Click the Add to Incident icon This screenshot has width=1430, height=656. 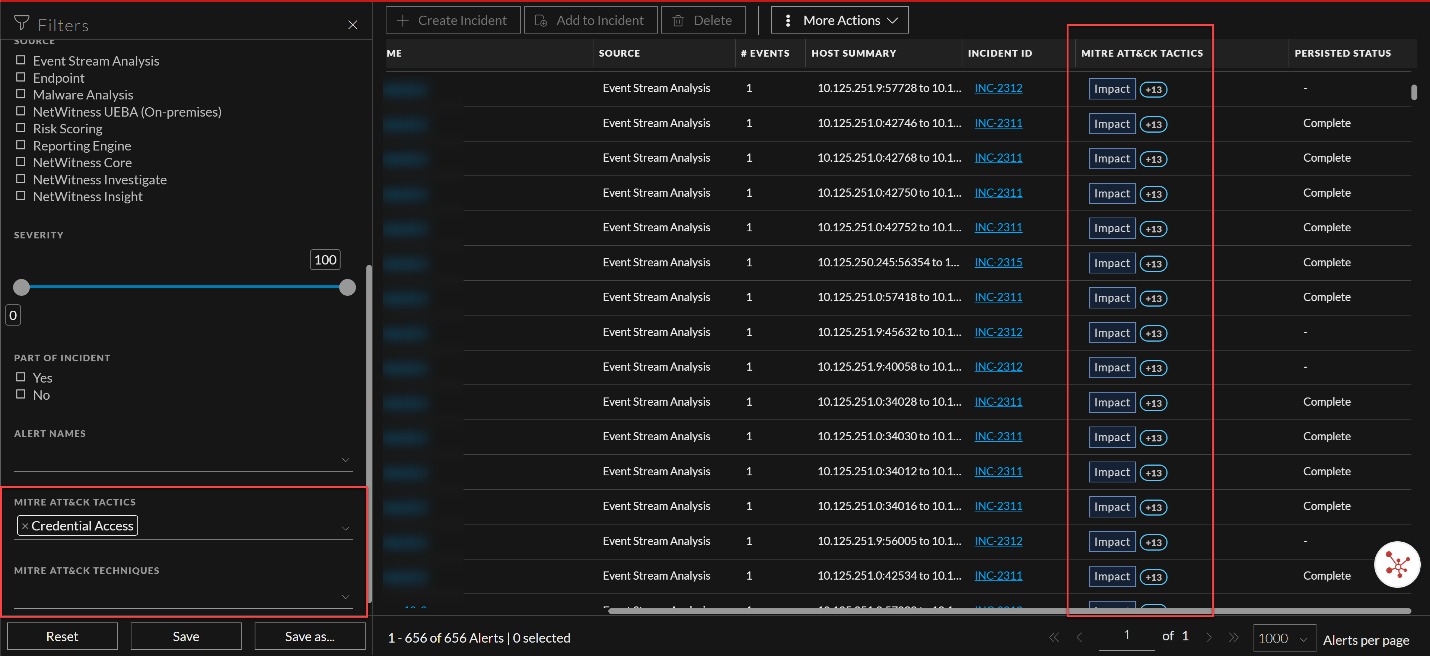click(x=539, y=19)
